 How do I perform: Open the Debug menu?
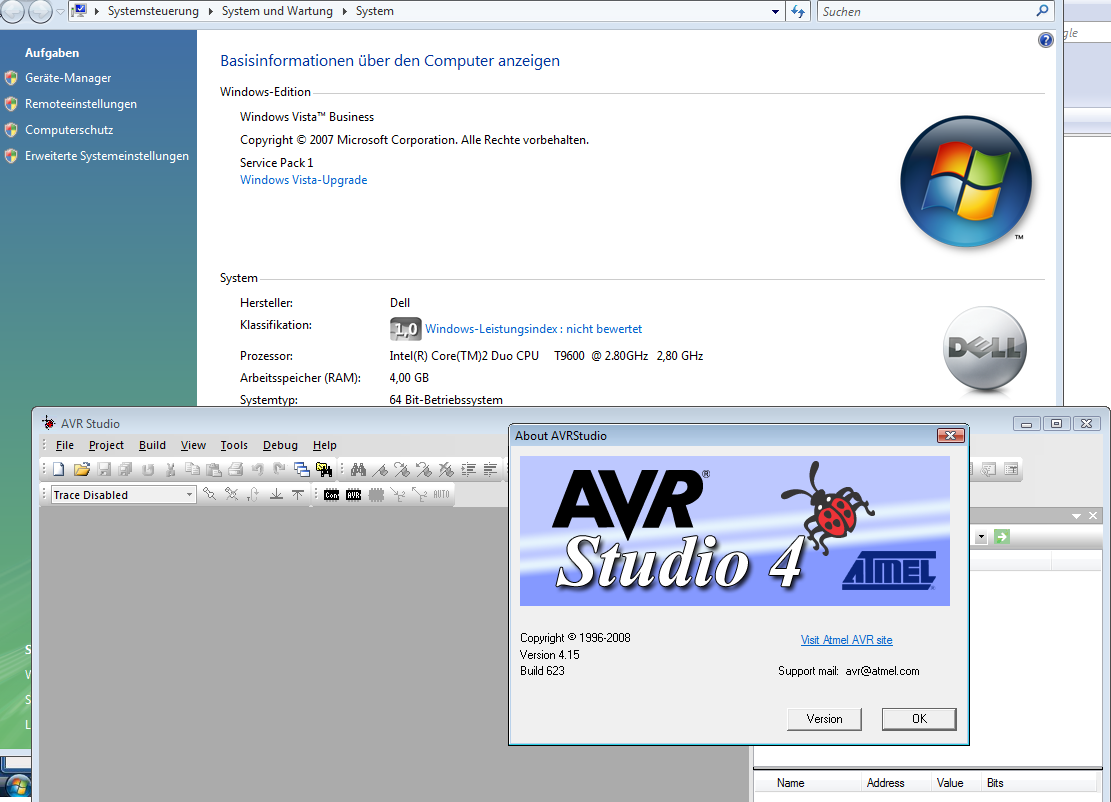[x=280, y=445]
